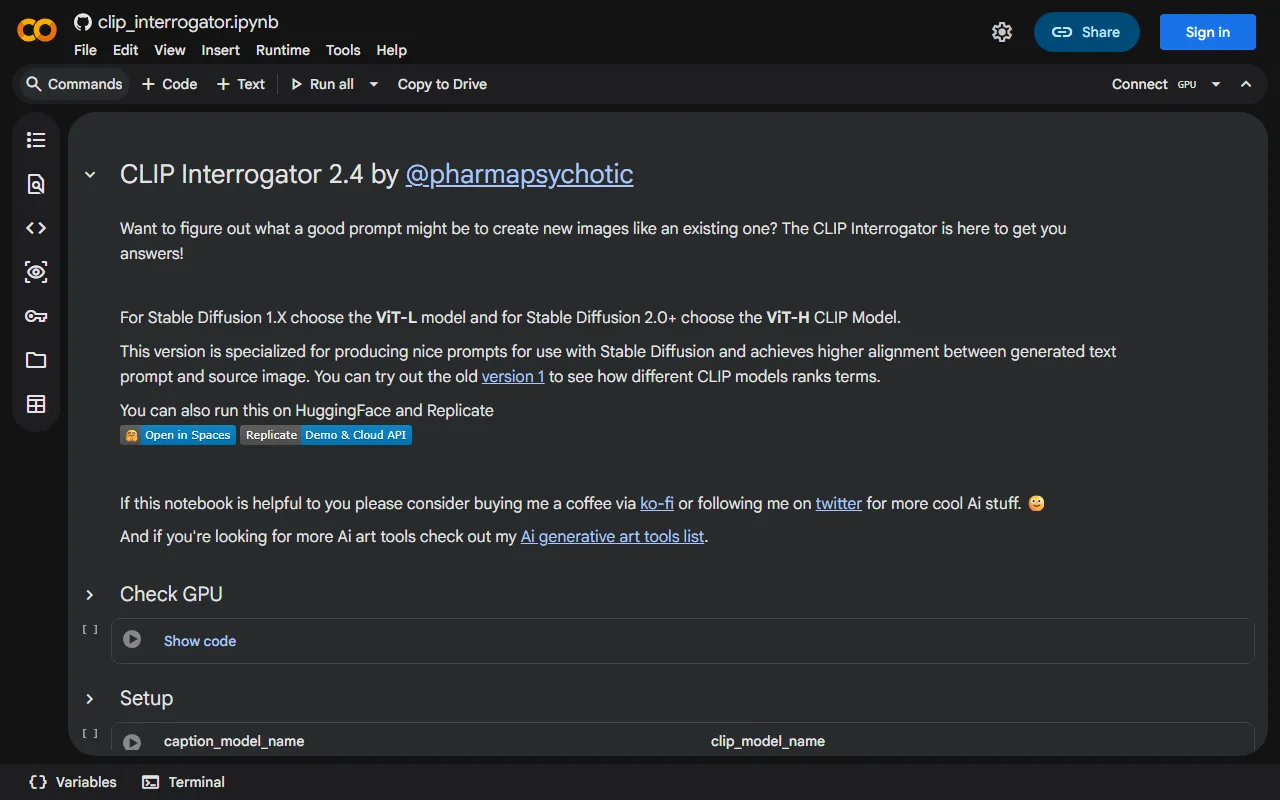This screenshot has width=1280, height=800.
Task: Open the Files folder icon
Action: 36,360
